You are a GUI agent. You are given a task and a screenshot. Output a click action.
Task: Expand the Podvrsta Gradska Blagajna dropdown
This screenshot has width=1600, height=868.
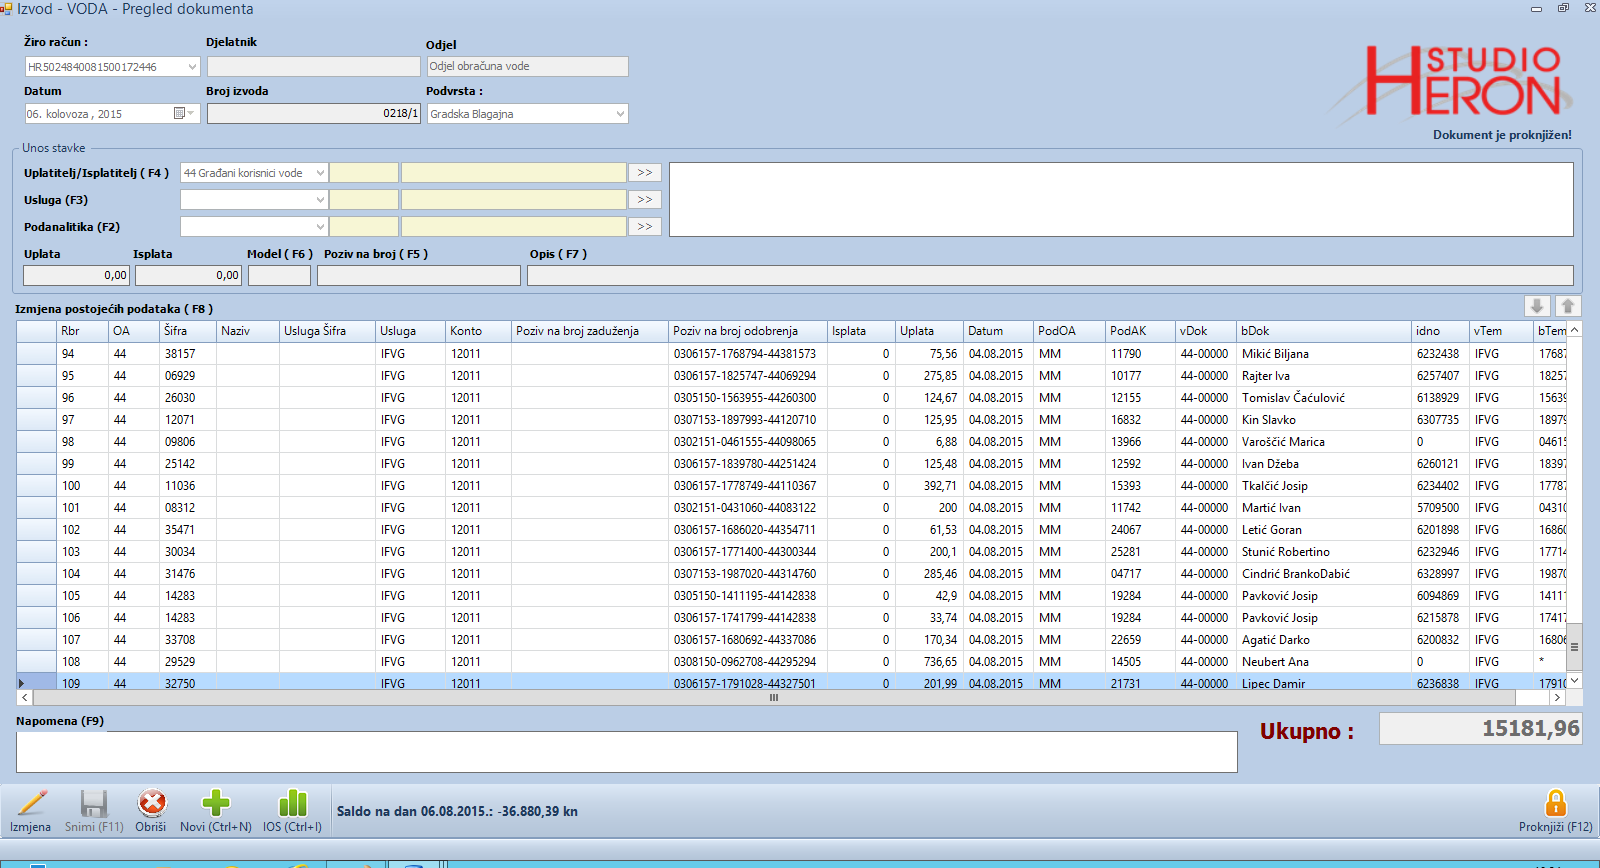(620, 114)
